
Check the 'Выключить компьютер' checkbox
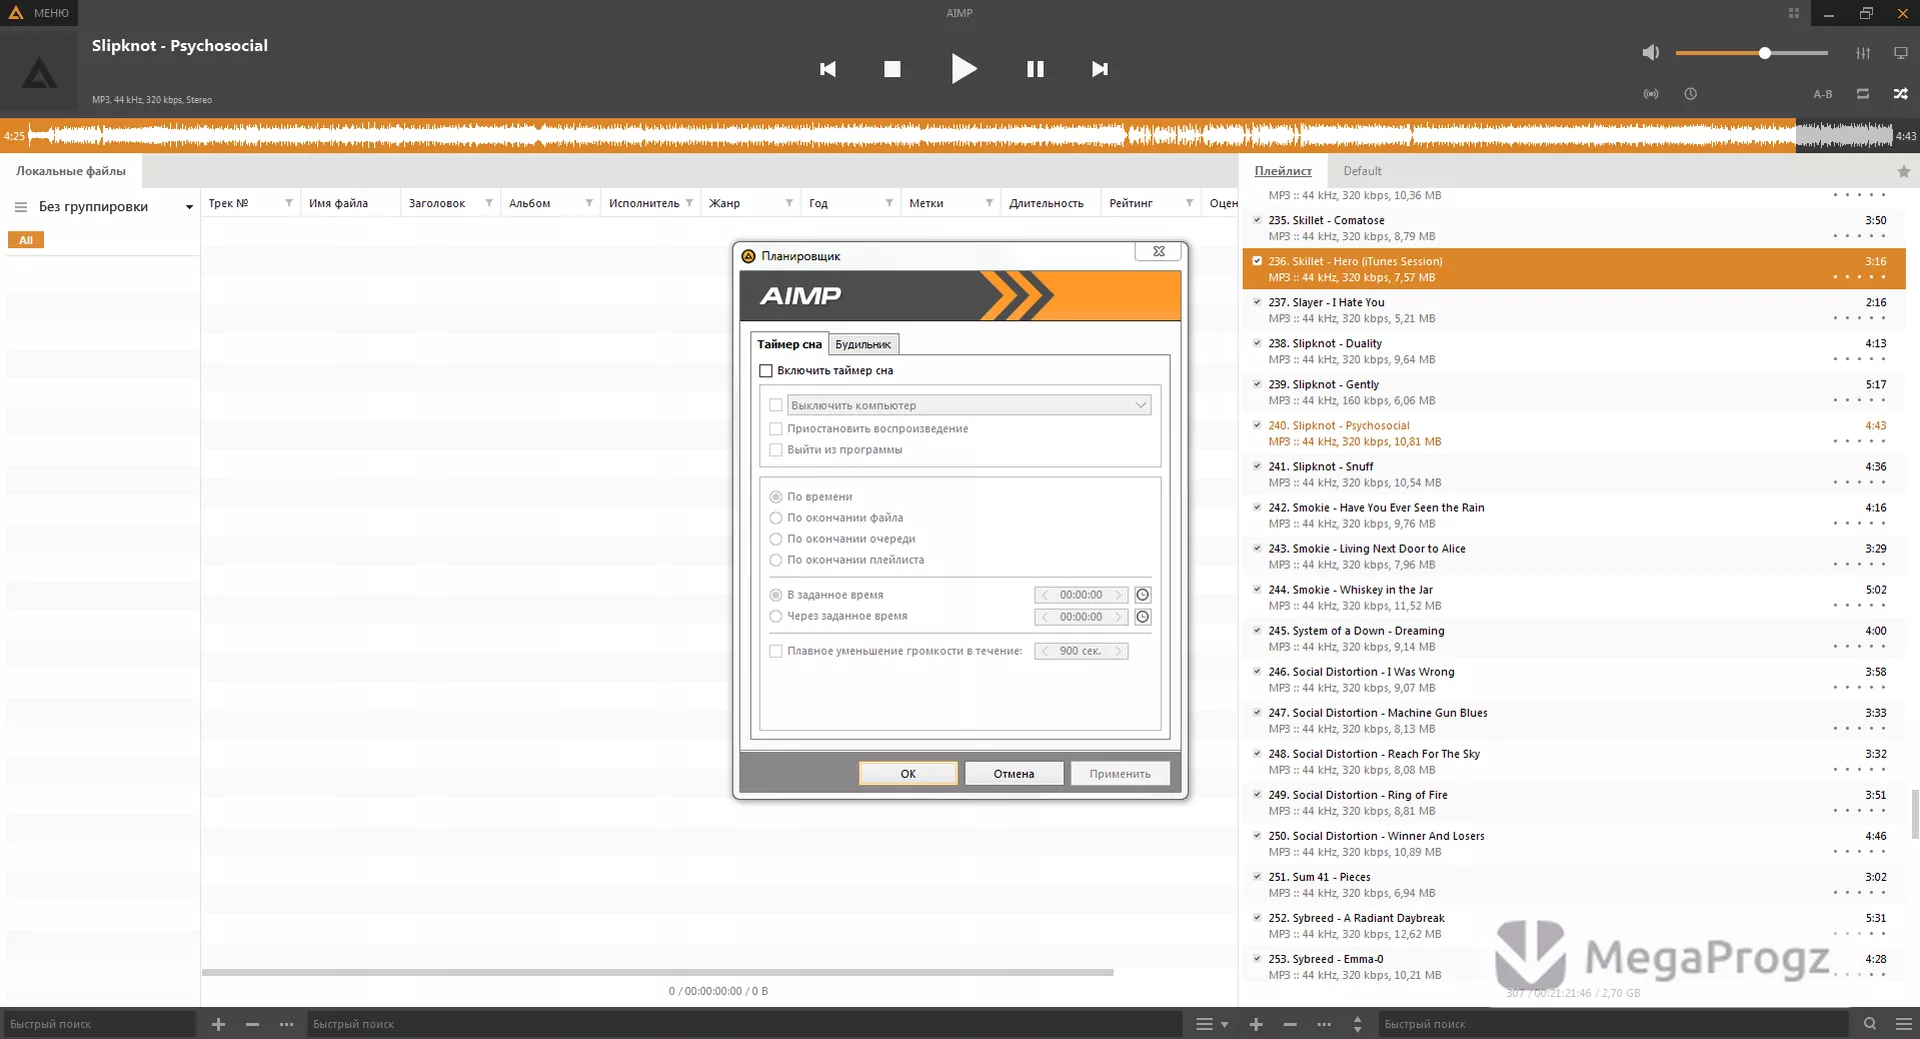pyautogui.click(x=775, y=405)
